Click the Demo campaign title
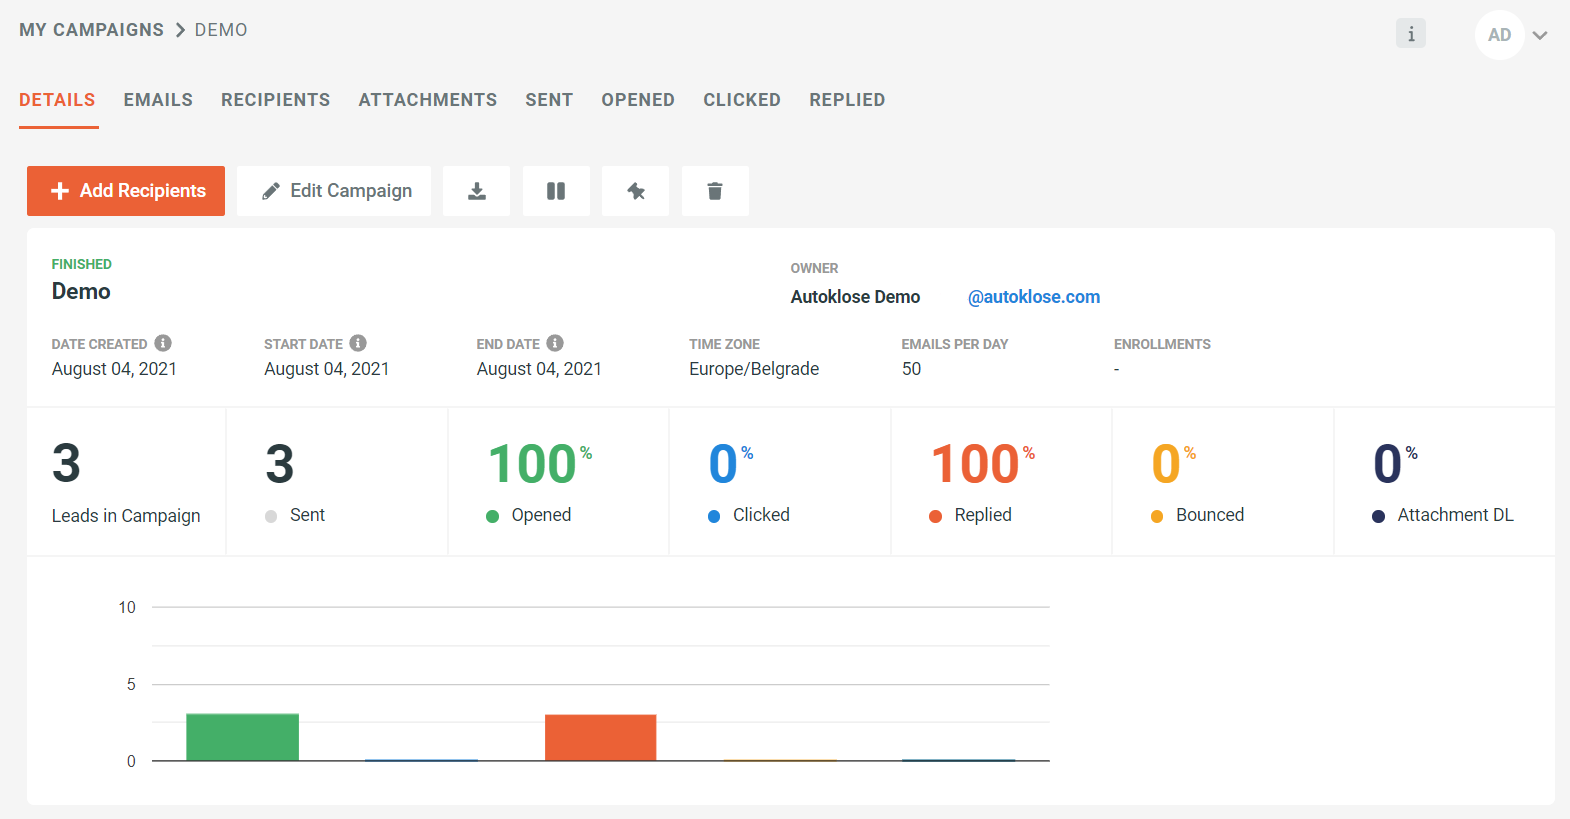Image resolution: width=1570 pixels, height=819 pixels. 81,291
